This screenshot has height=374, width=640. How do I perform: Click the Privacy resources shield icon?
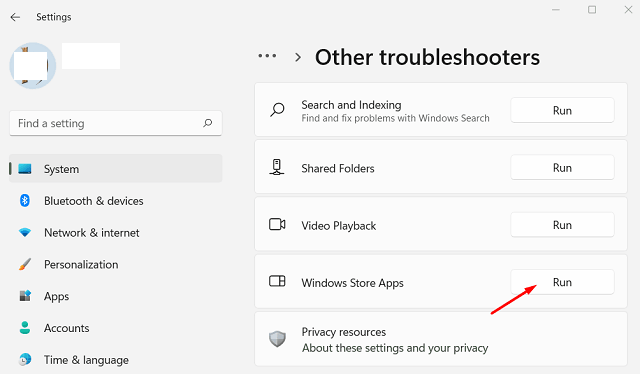coord(277,339)
